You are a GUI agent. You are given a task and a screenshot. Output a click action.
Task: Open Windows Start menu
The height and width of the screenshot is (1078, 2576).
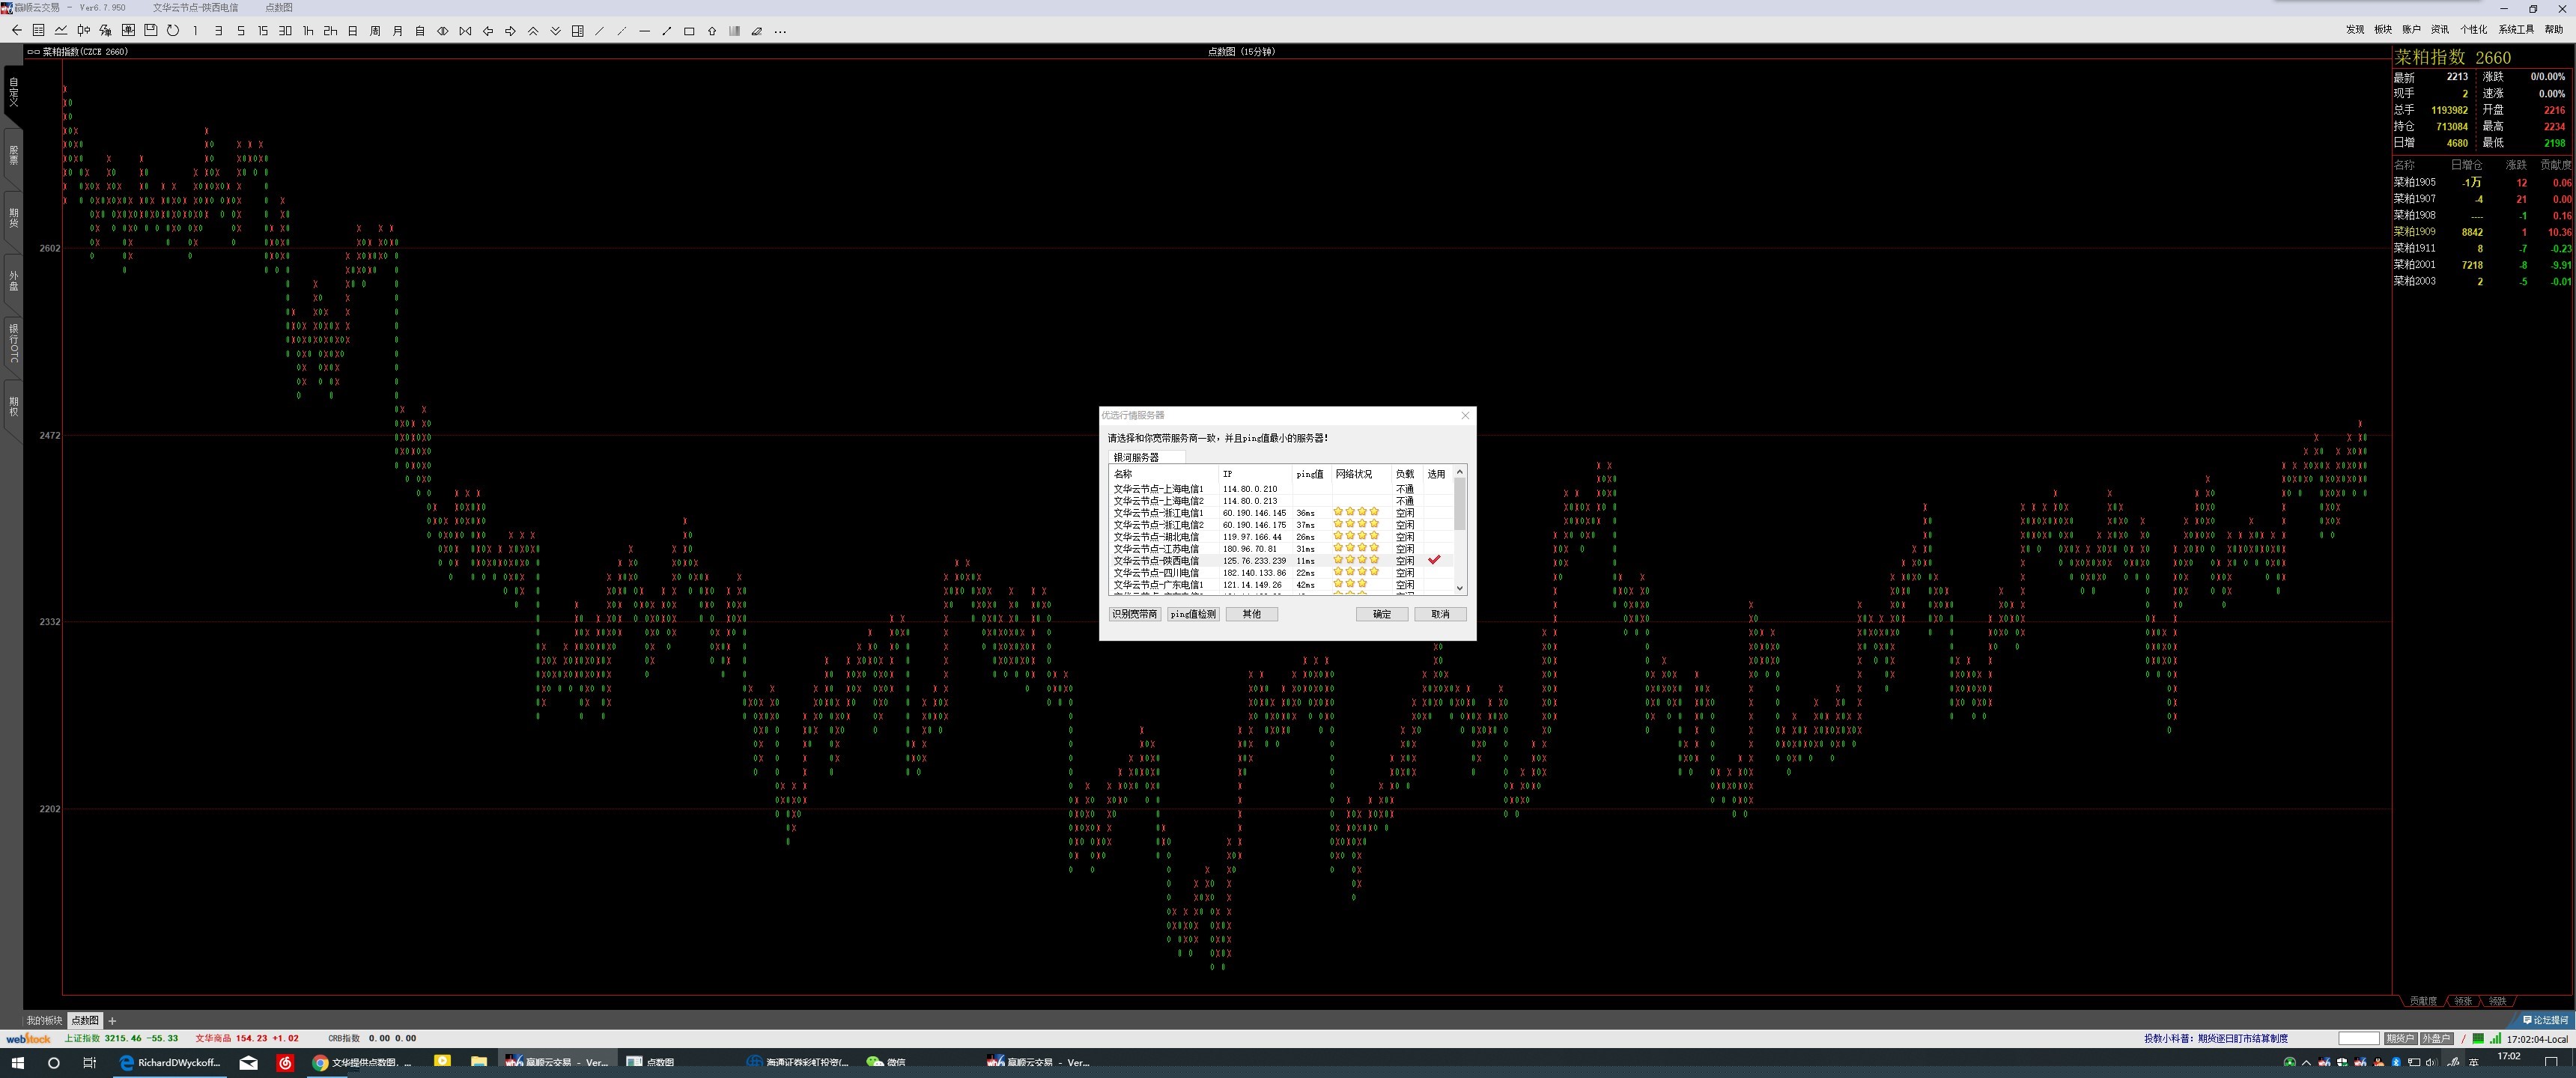coord(17,1063)
